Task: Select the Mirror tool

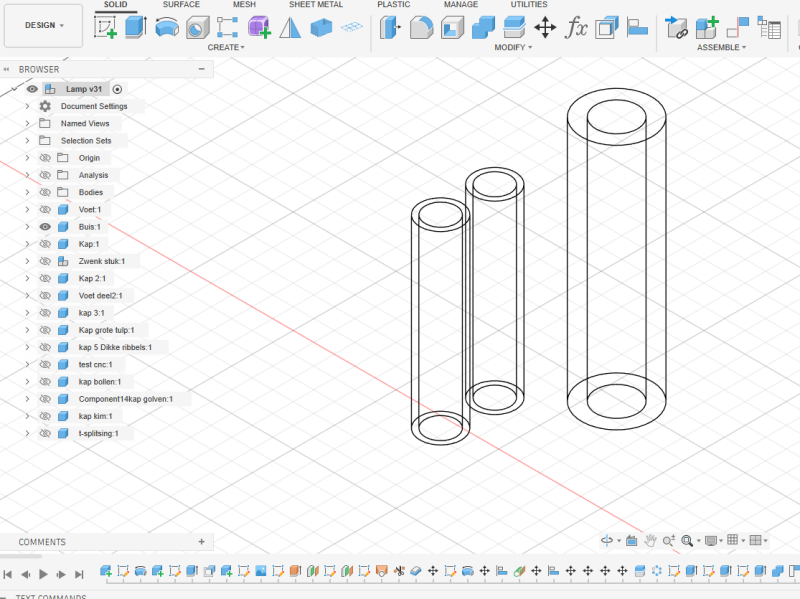Action: tap(290, 28)
